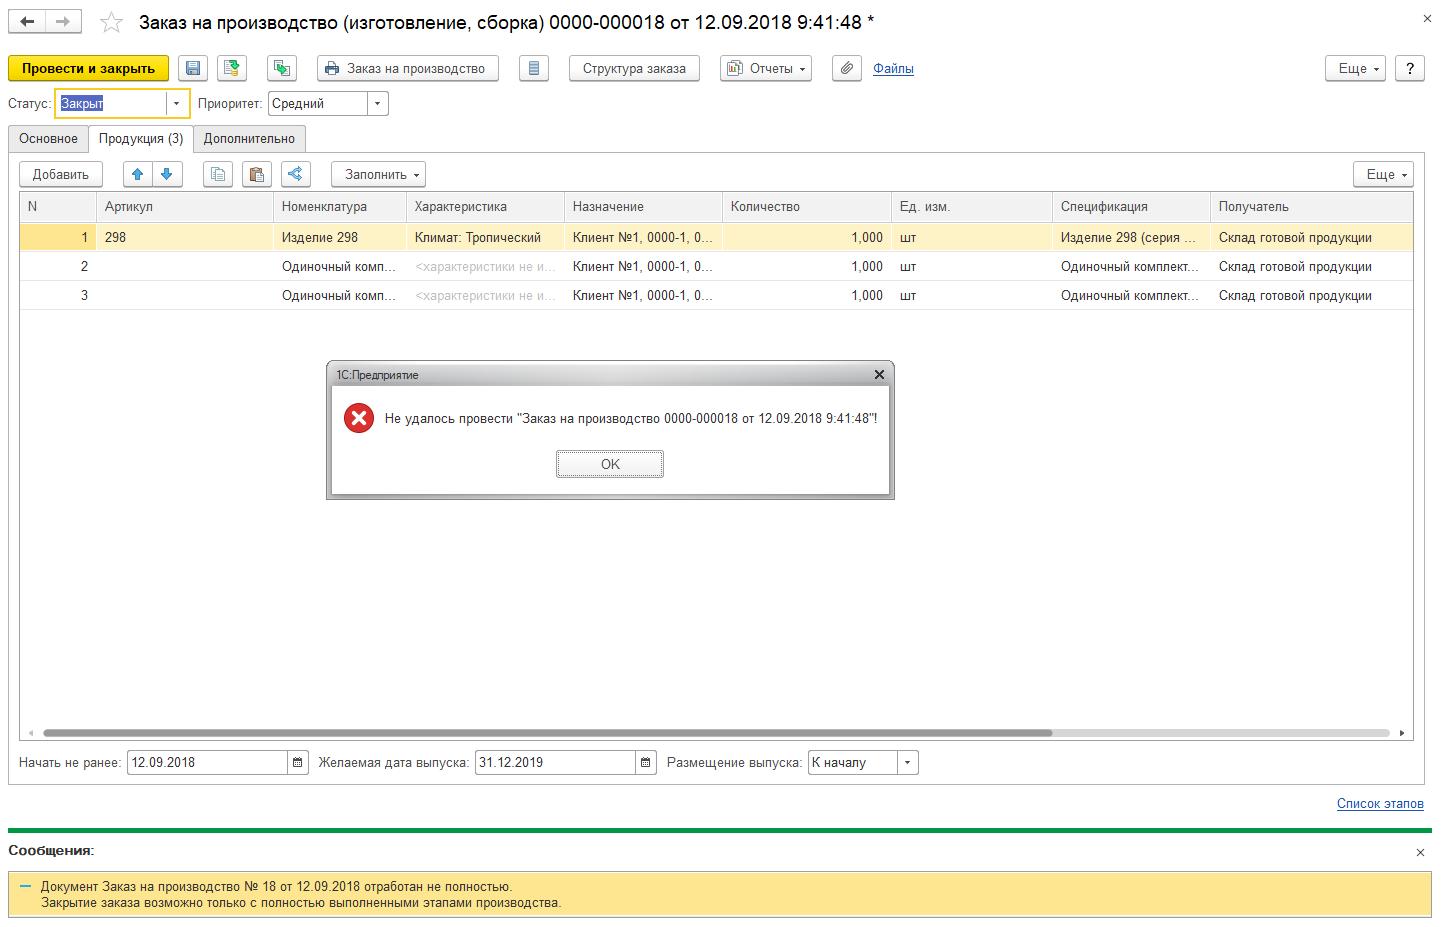Image resolution: width=1441 pixels, height=927 pixels.
Task: Sort by the Артикул column header
Action: (184, 207)
